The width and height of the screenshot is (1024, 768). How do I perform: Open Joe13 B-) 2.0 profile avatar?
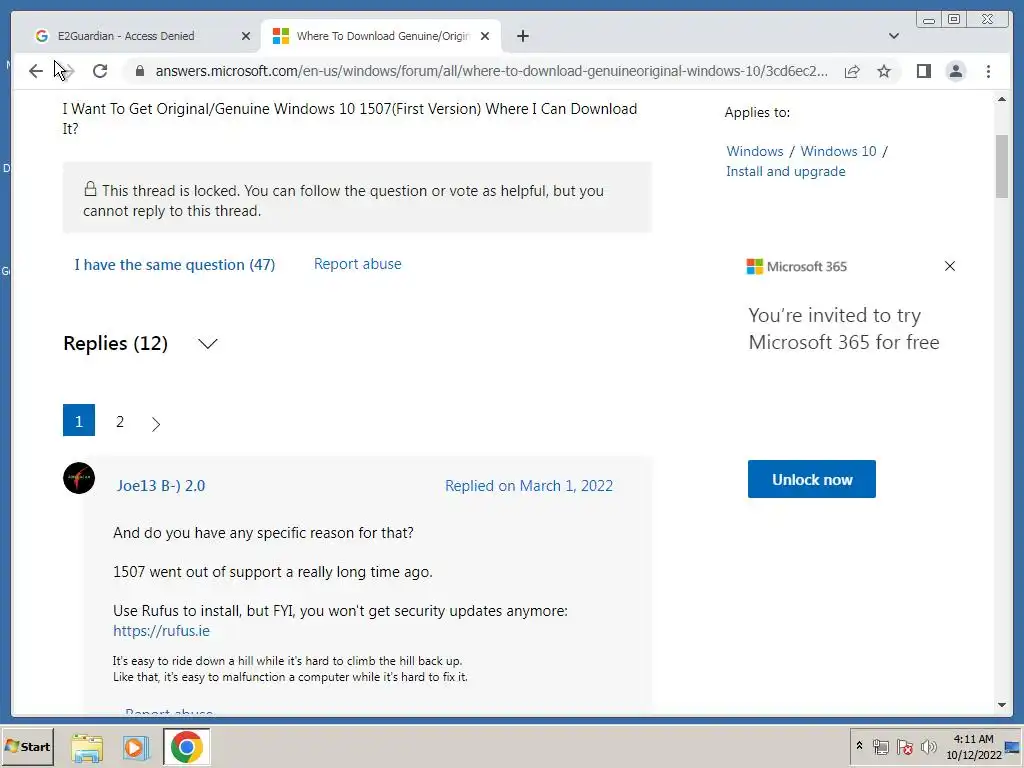[79, 478]
